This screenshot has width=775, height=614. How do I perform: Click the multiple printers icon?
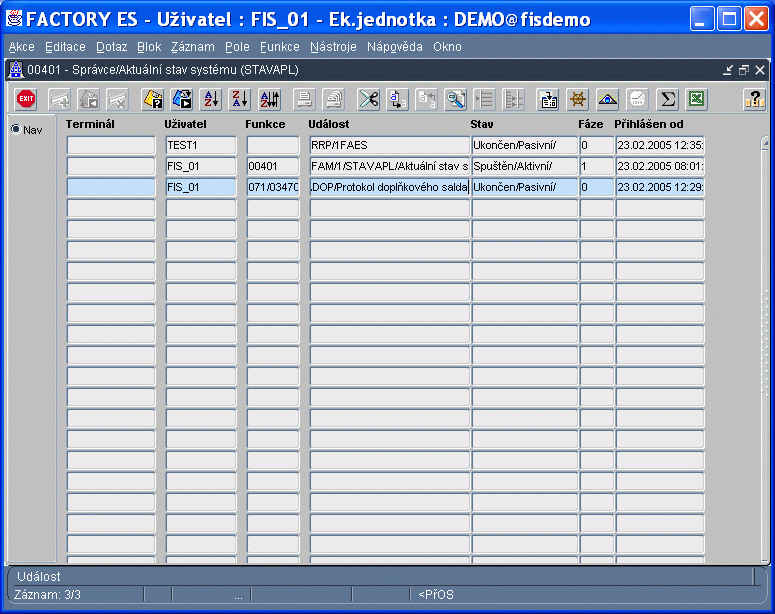click(x=334, y=99)
